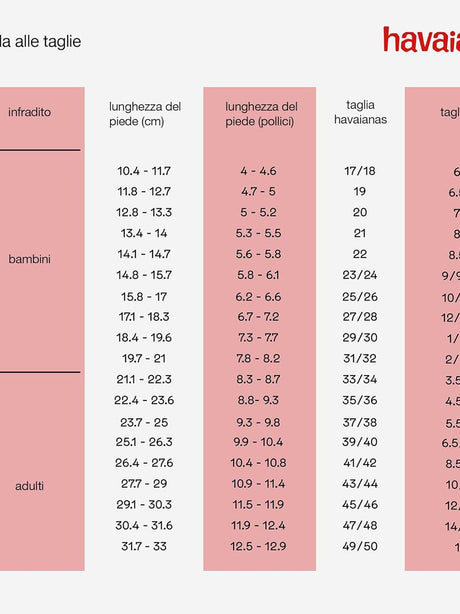
Task: Click the 23.7 - 25 cm value
Action: (144, 423)
